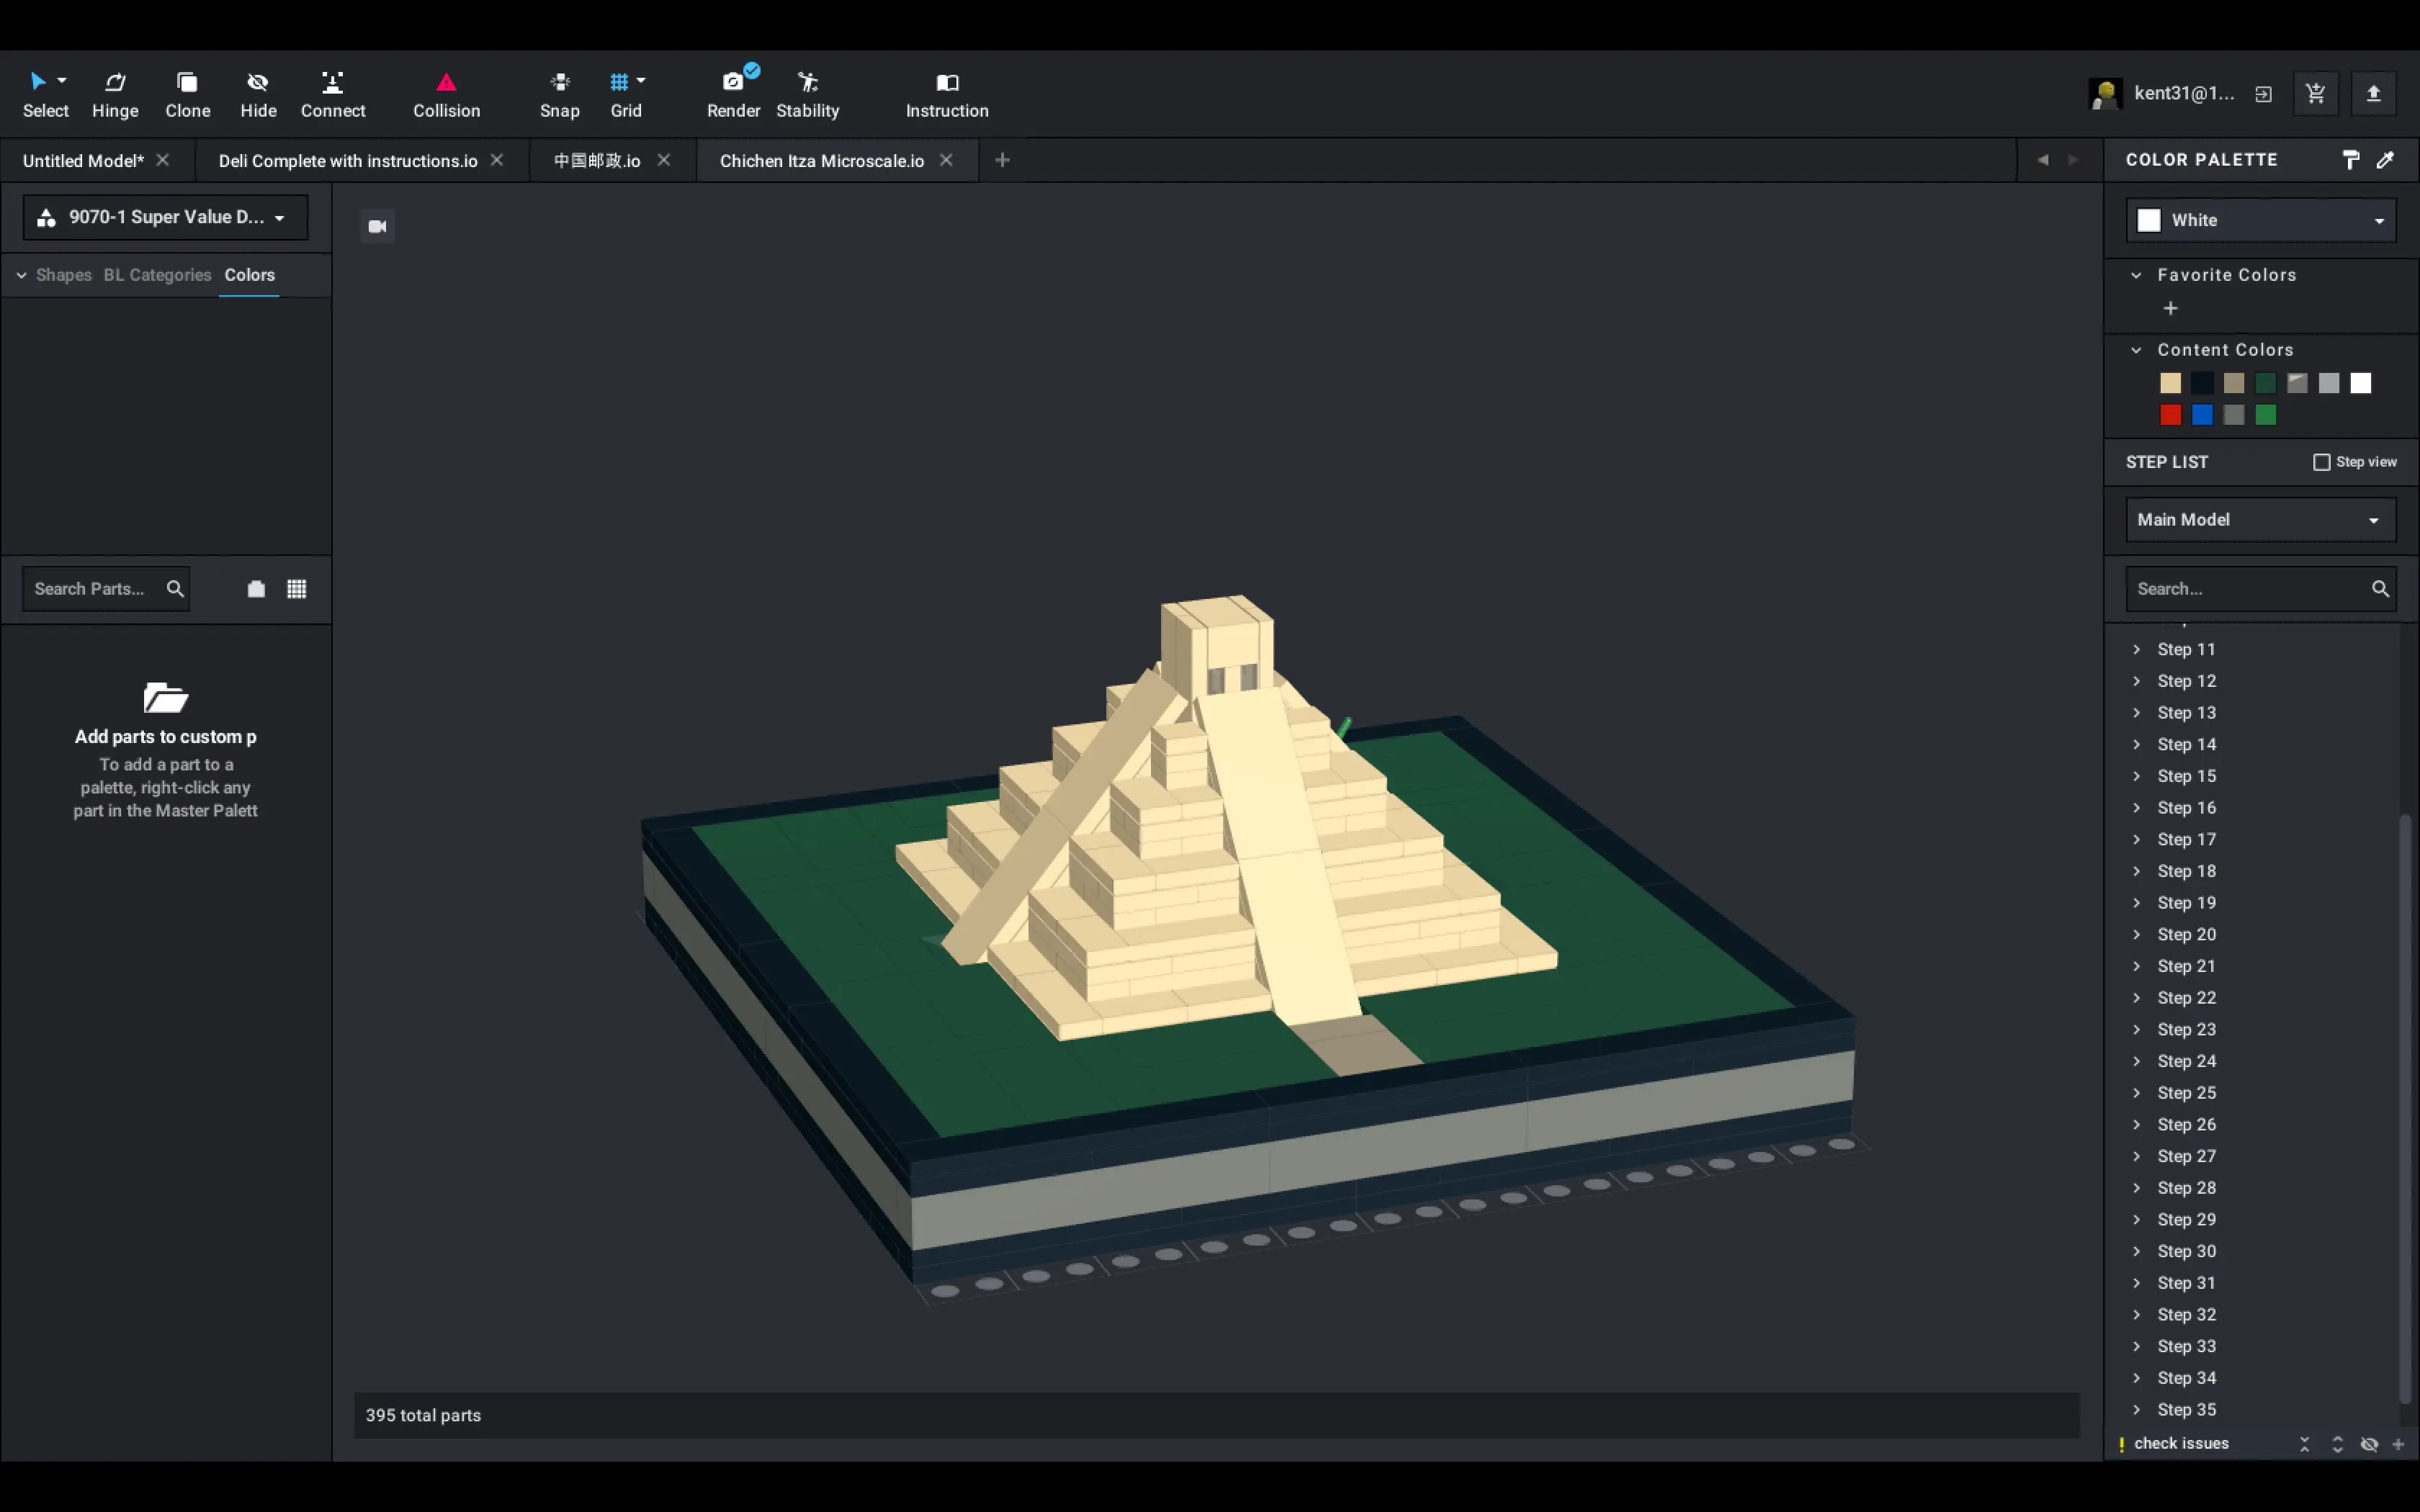The image size is (2420, 1512).
Task: Click the sign-out icon beside username
Action: (2263, 94)
